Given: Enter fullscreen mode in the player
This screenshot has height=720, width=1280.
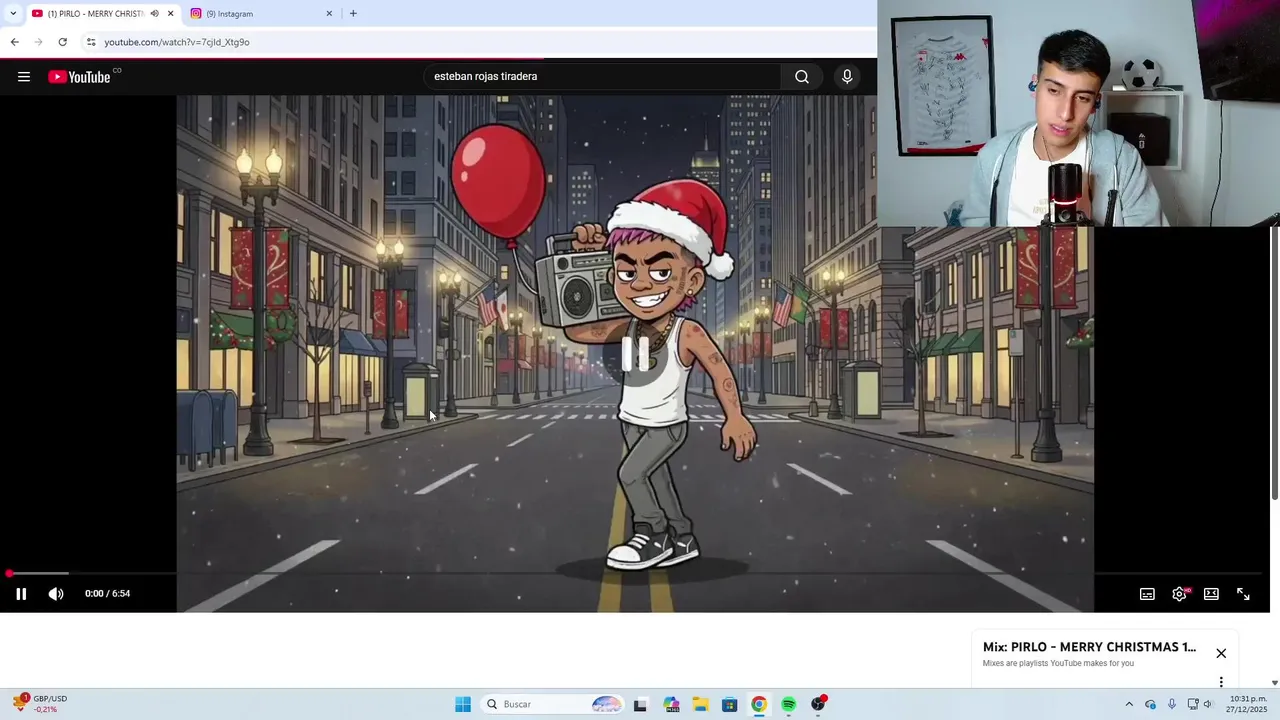Looking at the screenshot, I should click(1243, 594).
